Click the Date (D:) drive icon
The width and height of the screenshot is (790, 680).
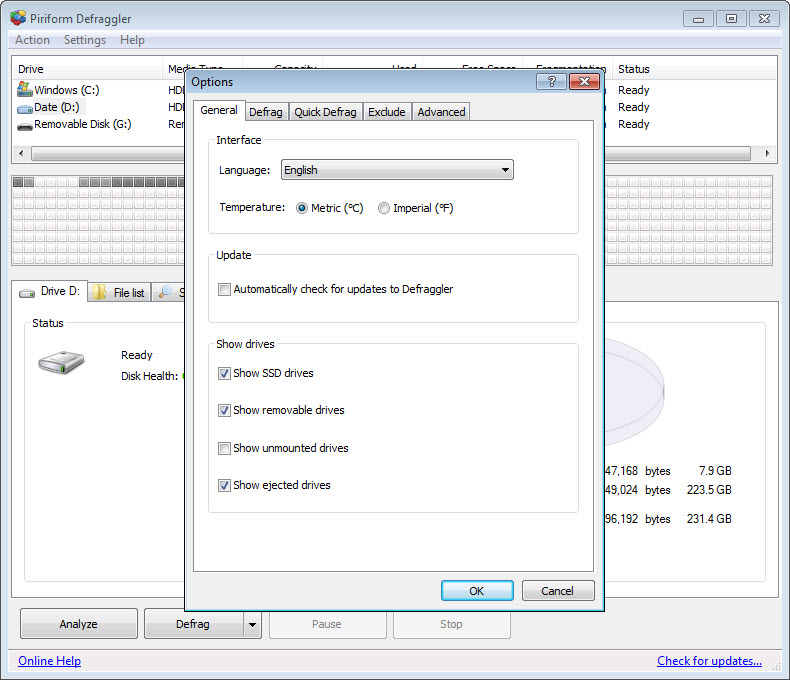coord(25,108)
